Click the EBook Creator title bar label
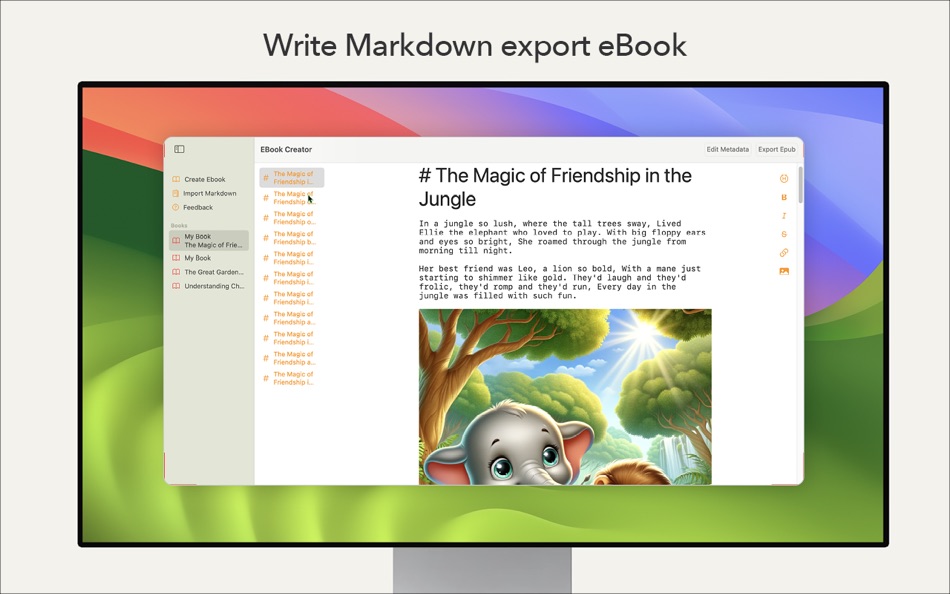 (285, 148)
